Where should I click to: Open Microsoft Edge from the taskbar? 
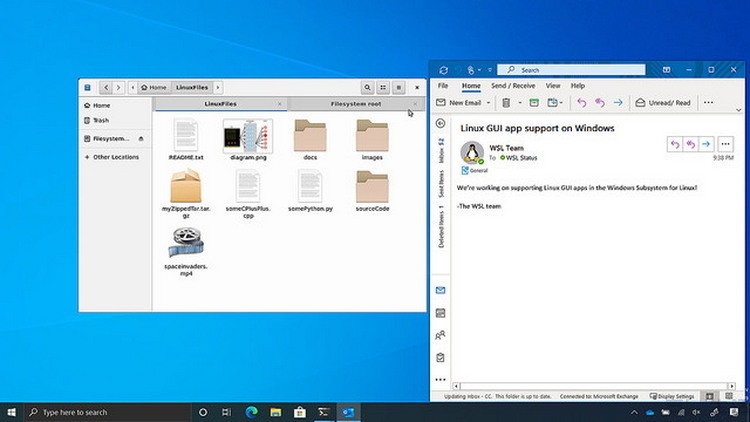coord(251,412)
